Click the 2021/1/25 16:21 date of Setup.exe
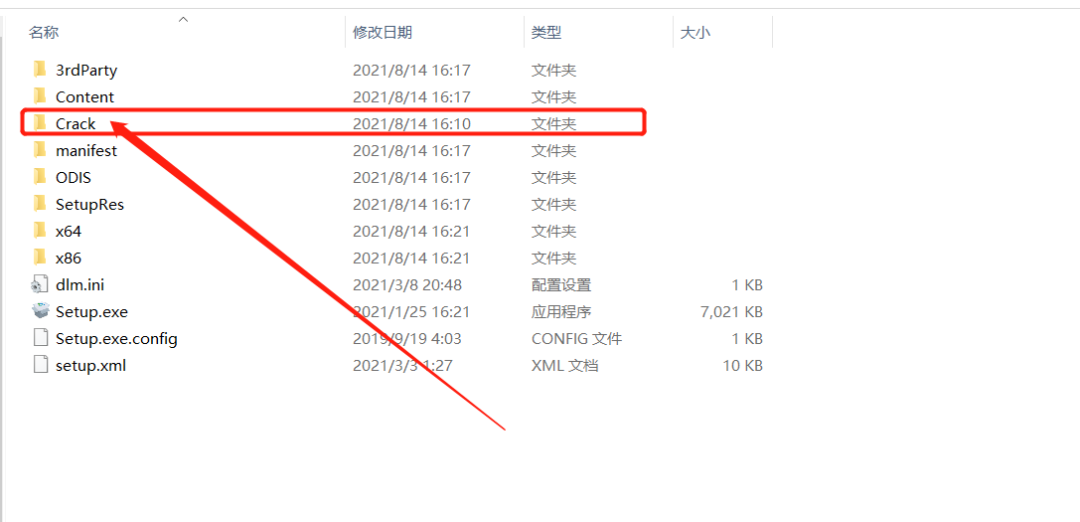1080x522 pixels. 411,311
